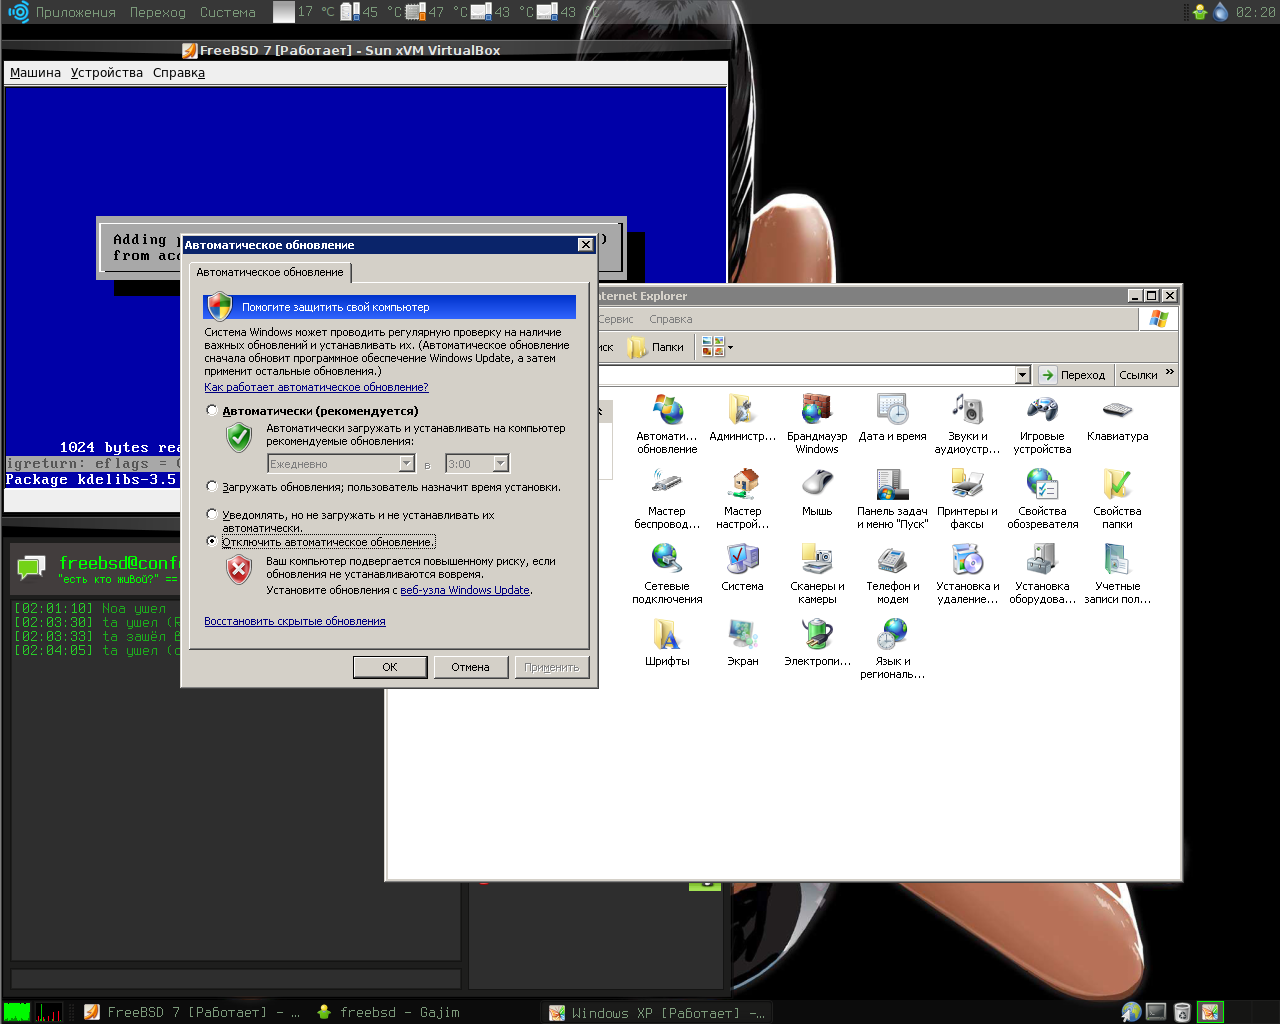This screenshot has width=1280, height=1024.
Task: Click Восстановить скрытые обновления link
Action: 295,621
